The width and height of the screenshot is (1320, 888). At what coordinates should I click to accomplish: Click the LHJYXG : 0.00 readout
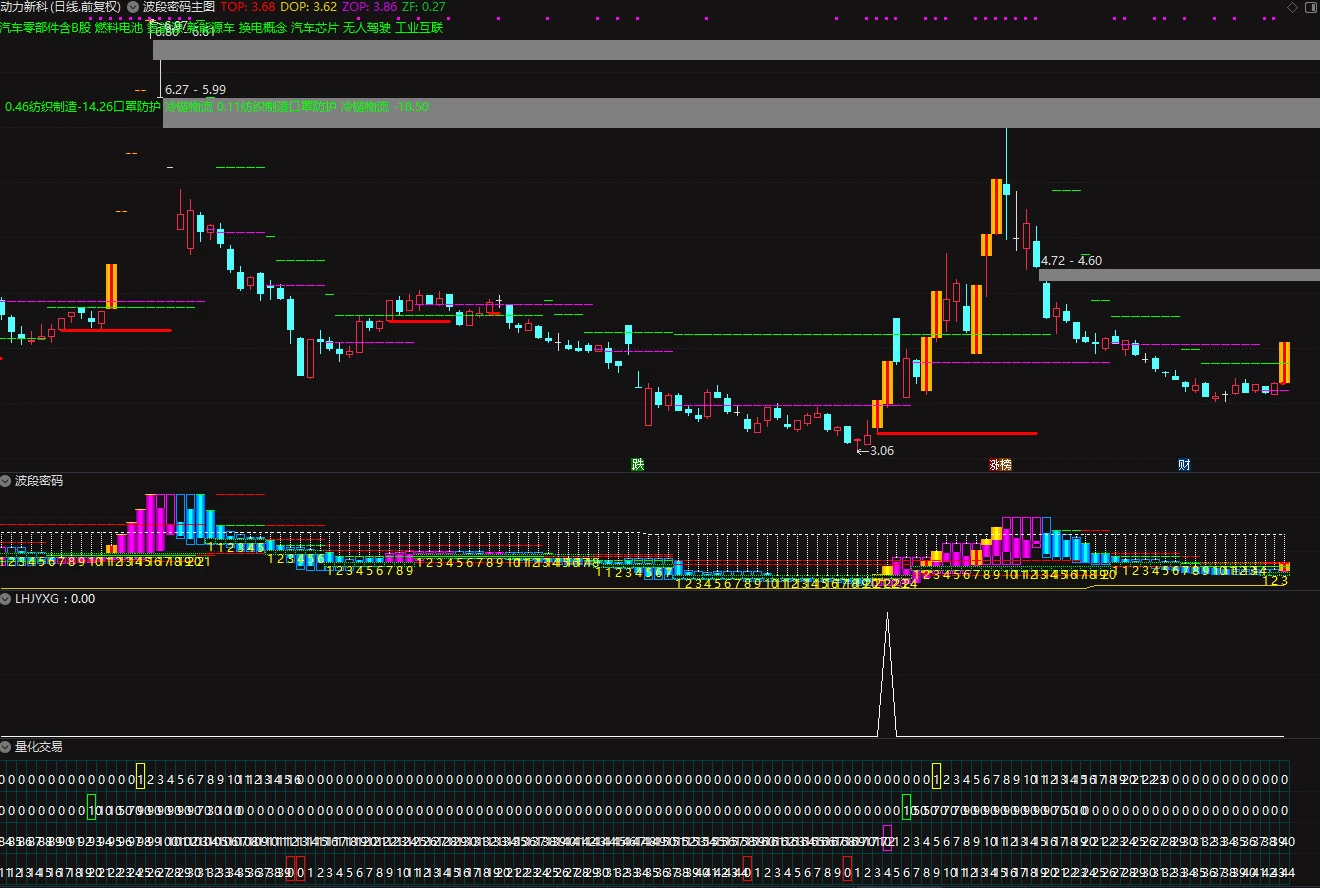click(55, 599)
